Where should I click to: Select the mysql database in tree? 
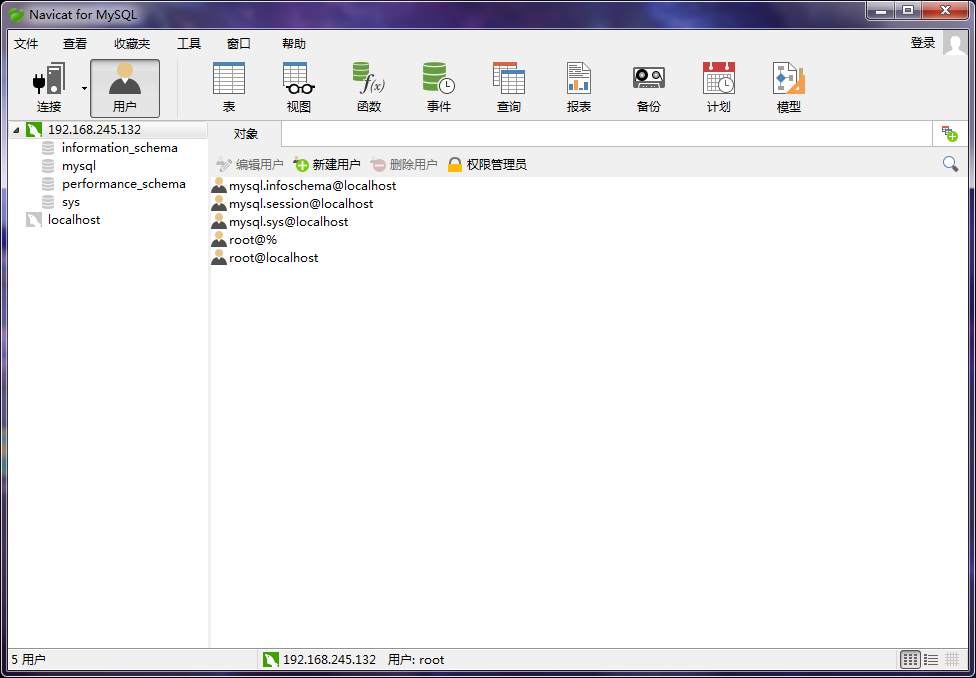pyautogui.click(x=78, y=166)
